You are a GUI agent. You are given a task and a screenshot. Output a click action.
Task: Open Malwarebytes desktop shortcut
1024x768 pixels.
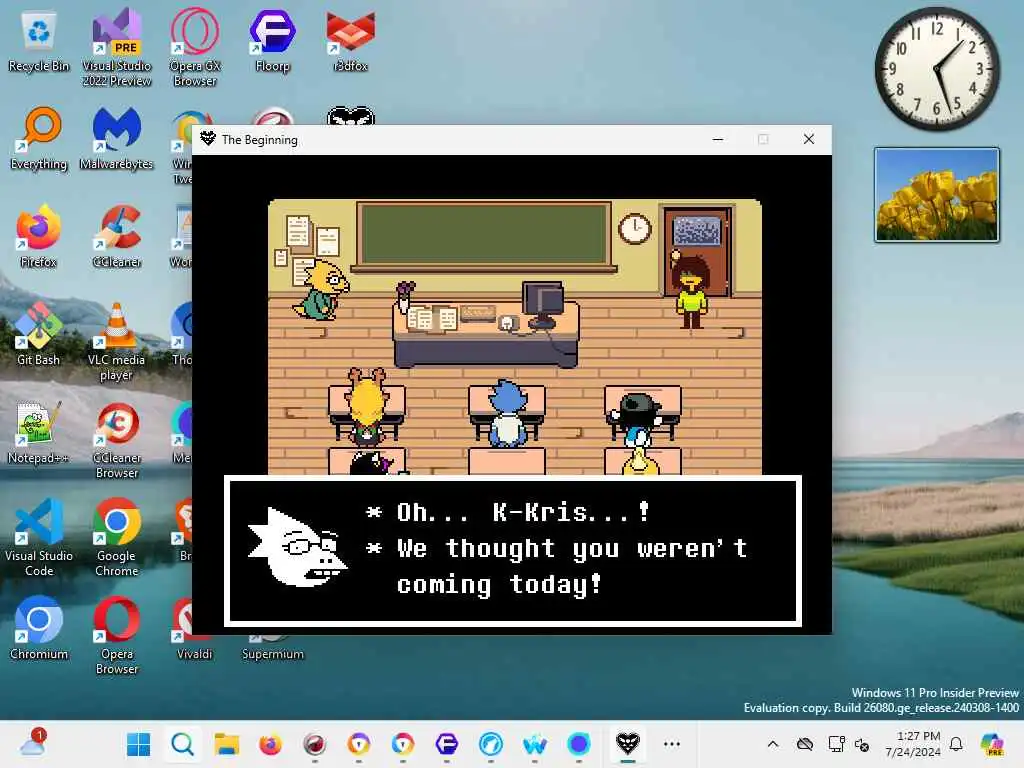(x=117, y=138)
